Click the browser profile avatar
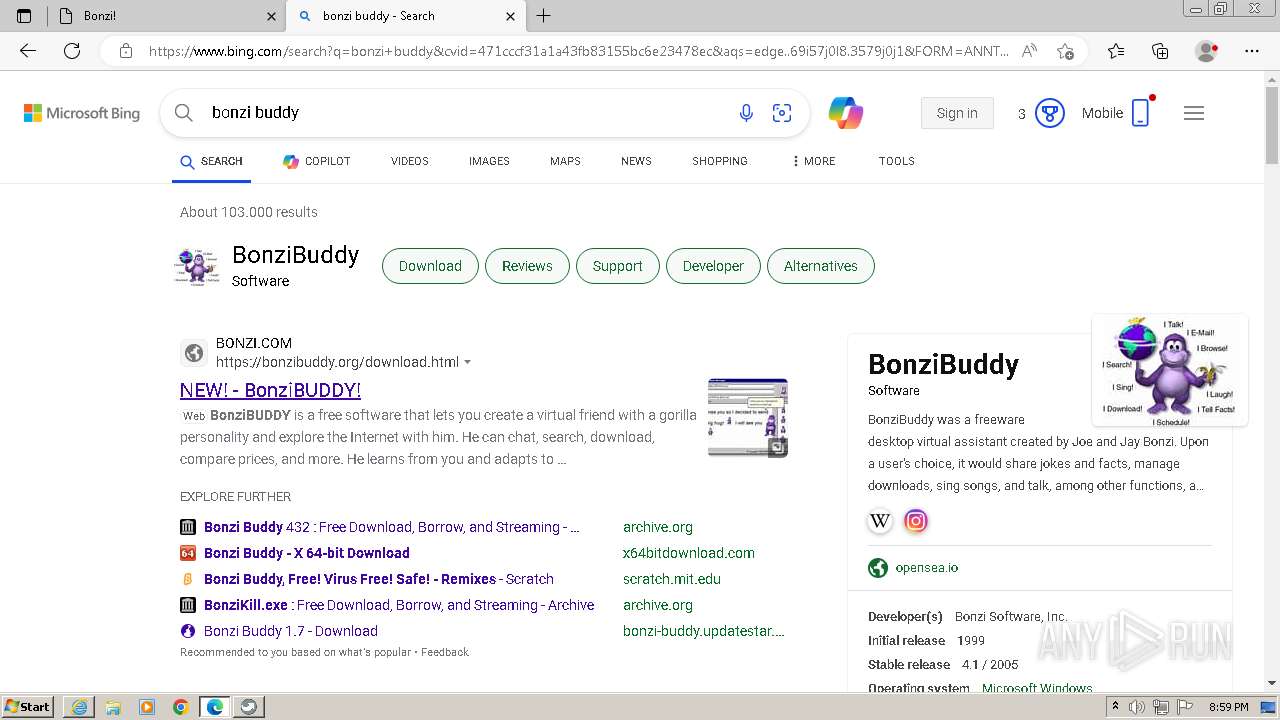1280x720 pixels. point(1207,51)
